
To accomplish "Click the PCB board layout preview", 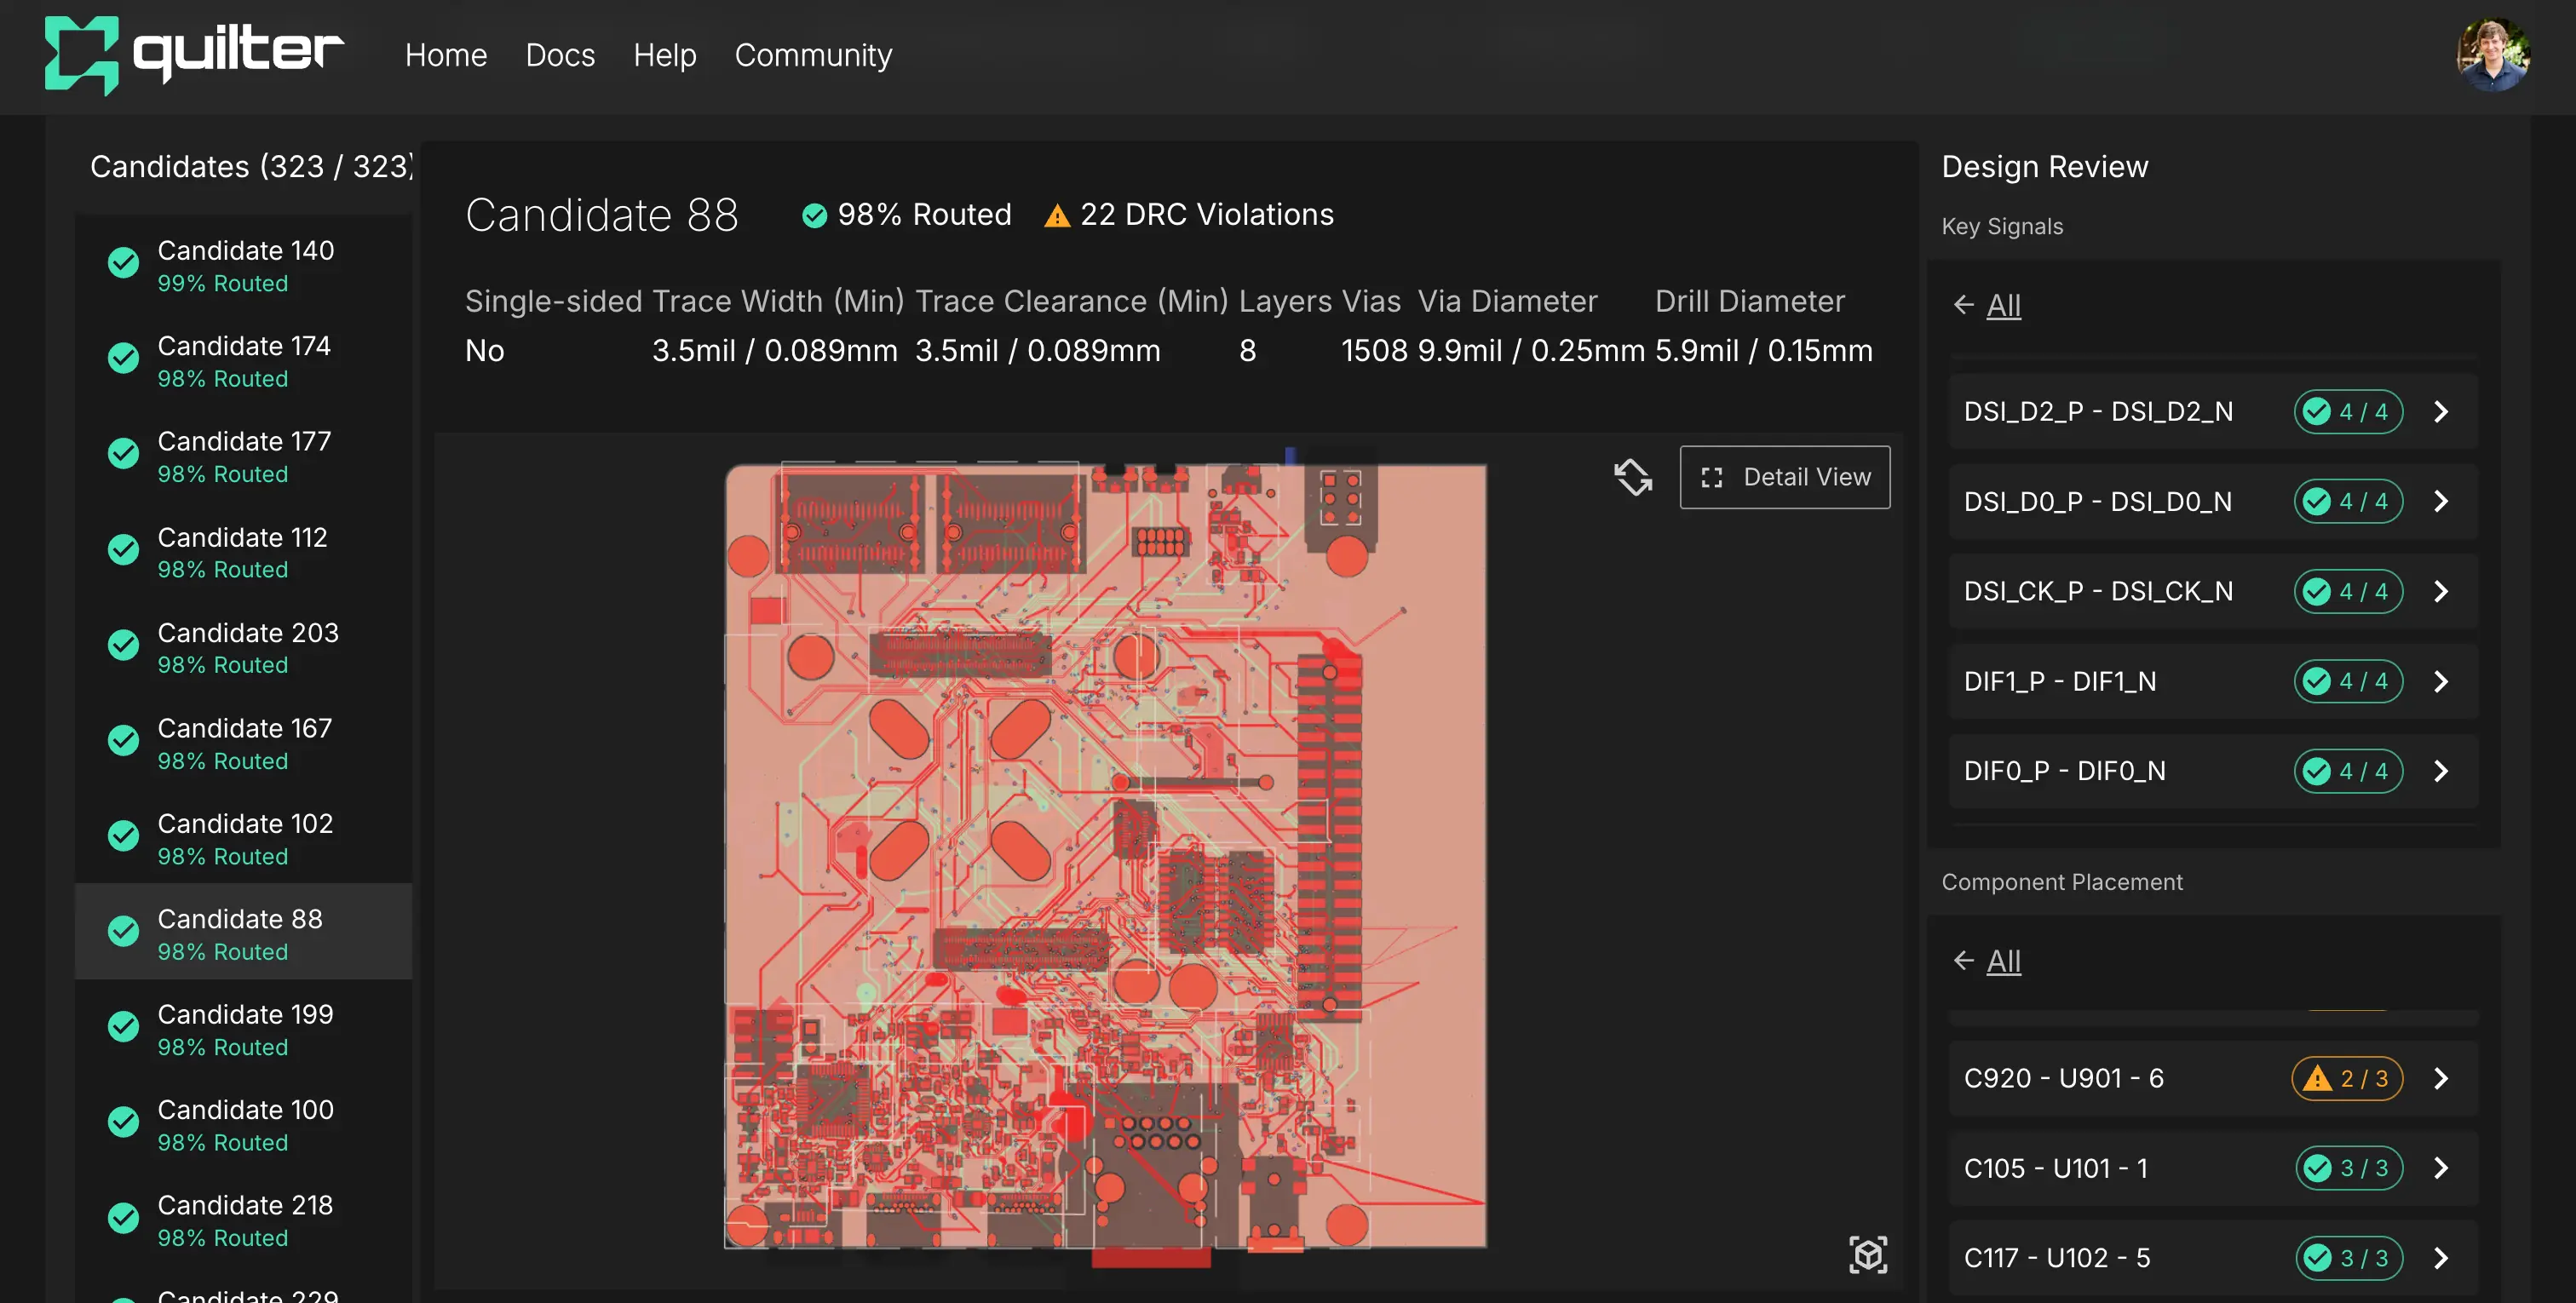I will point(1104,856).
